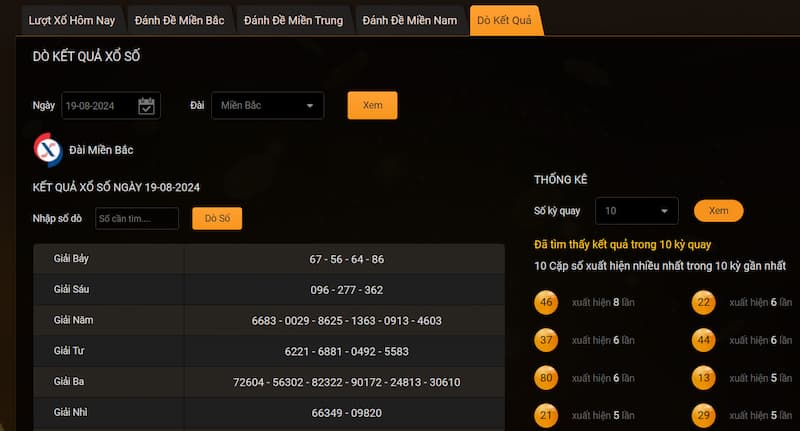The height and width of the screenshot is (431, 800).
Task: Click the number 46 ball
Action: tap(546, 303)
